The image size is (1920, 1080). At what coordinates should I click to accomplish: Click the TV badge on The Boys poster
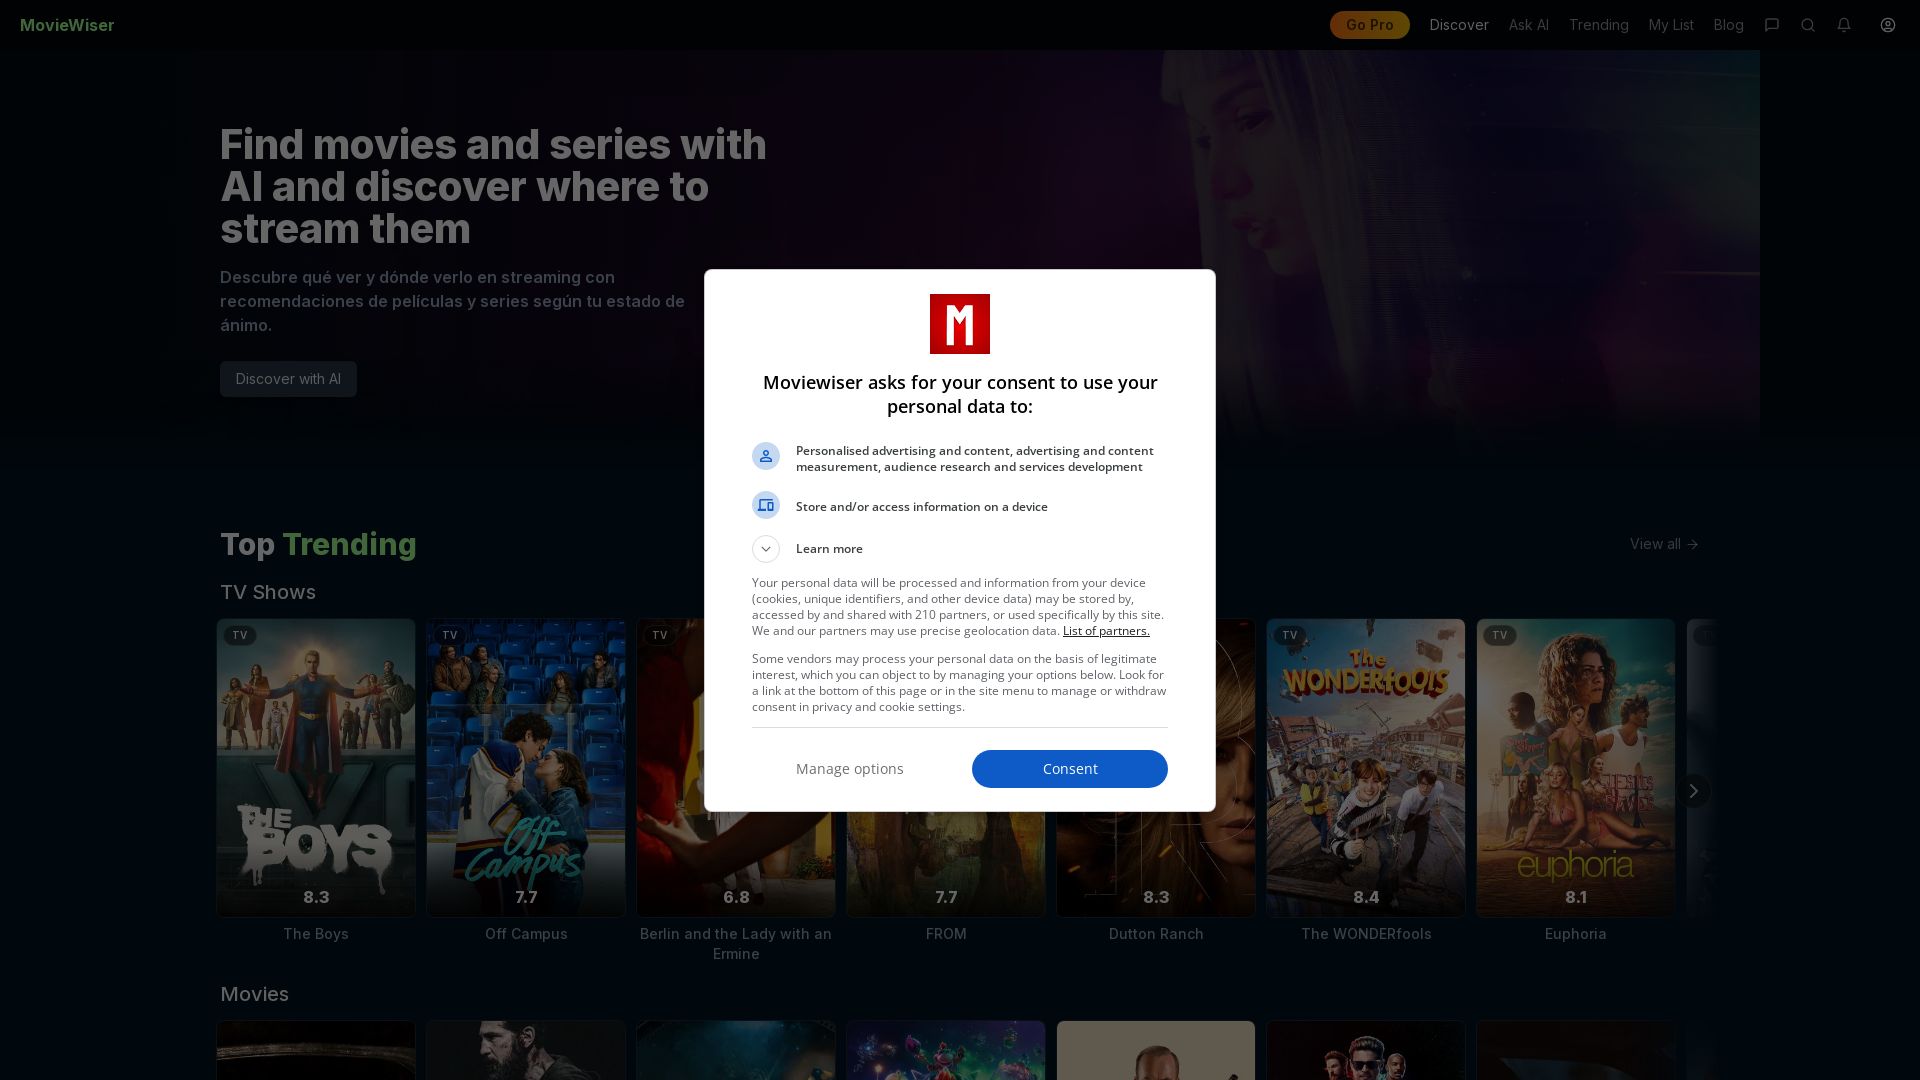(240, 635)
